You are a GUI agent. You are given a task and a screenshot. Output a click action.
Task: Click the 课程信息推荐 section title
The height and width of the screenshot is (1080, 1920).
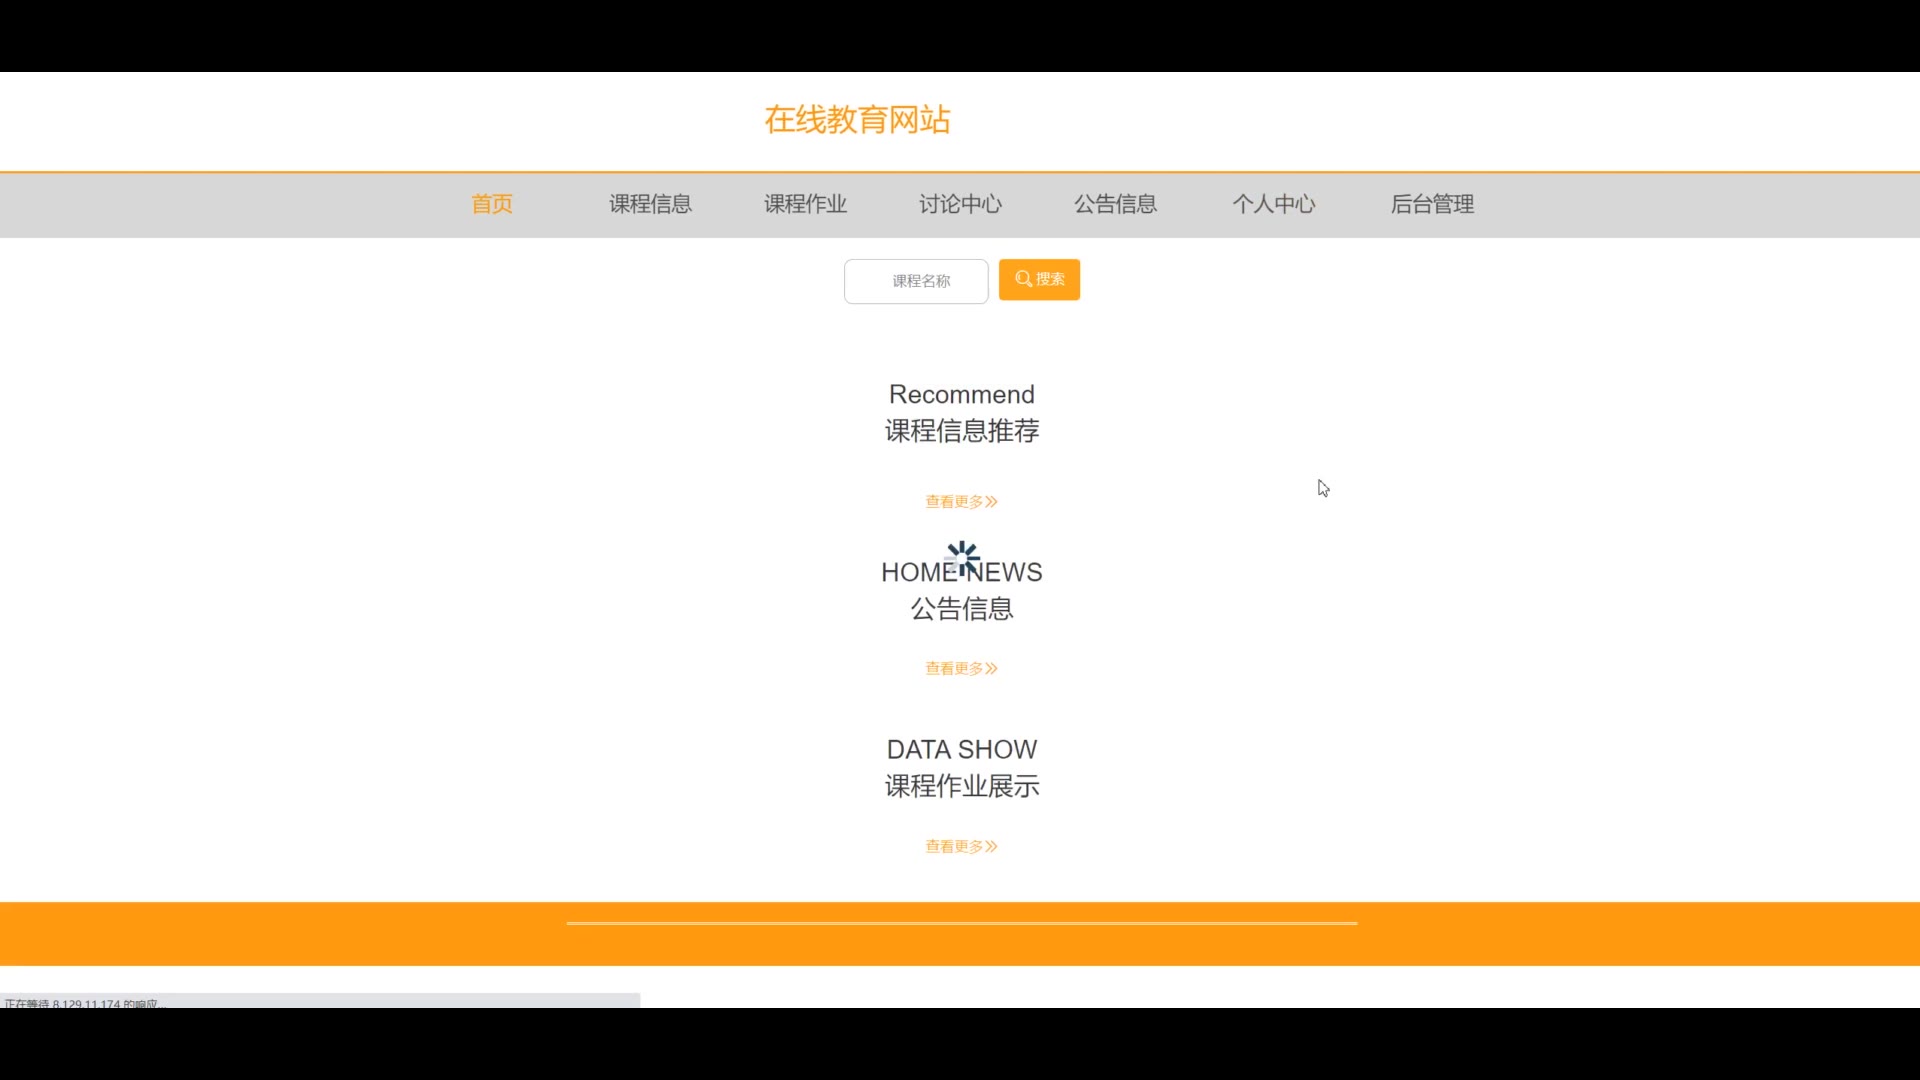pos(961,431)
